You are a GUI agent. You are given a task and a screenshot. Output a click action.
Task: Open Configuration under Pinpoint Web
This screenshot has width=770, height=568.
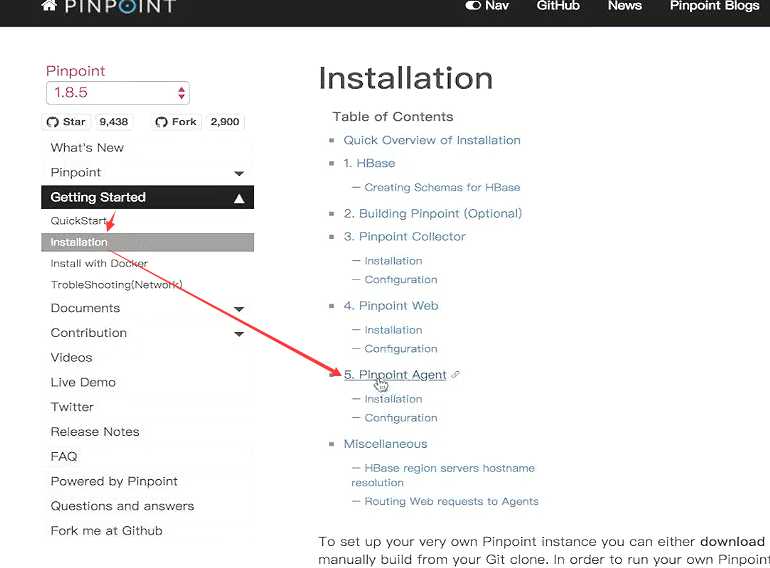(401, 349)
